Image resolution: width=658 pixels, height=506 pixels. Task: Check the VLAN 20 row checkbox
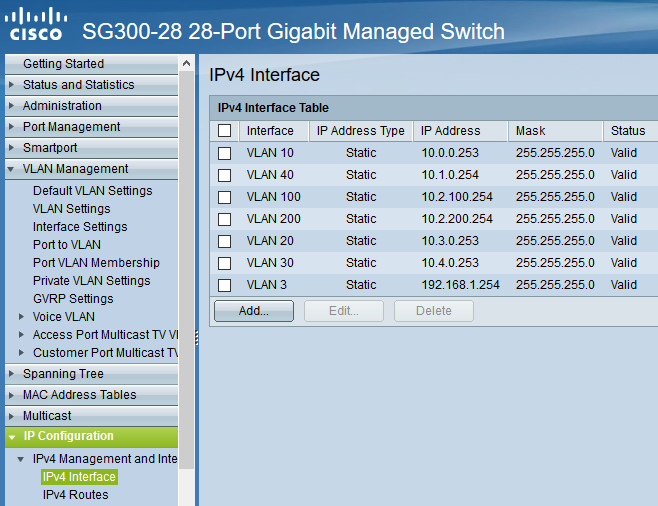point(225,241)
